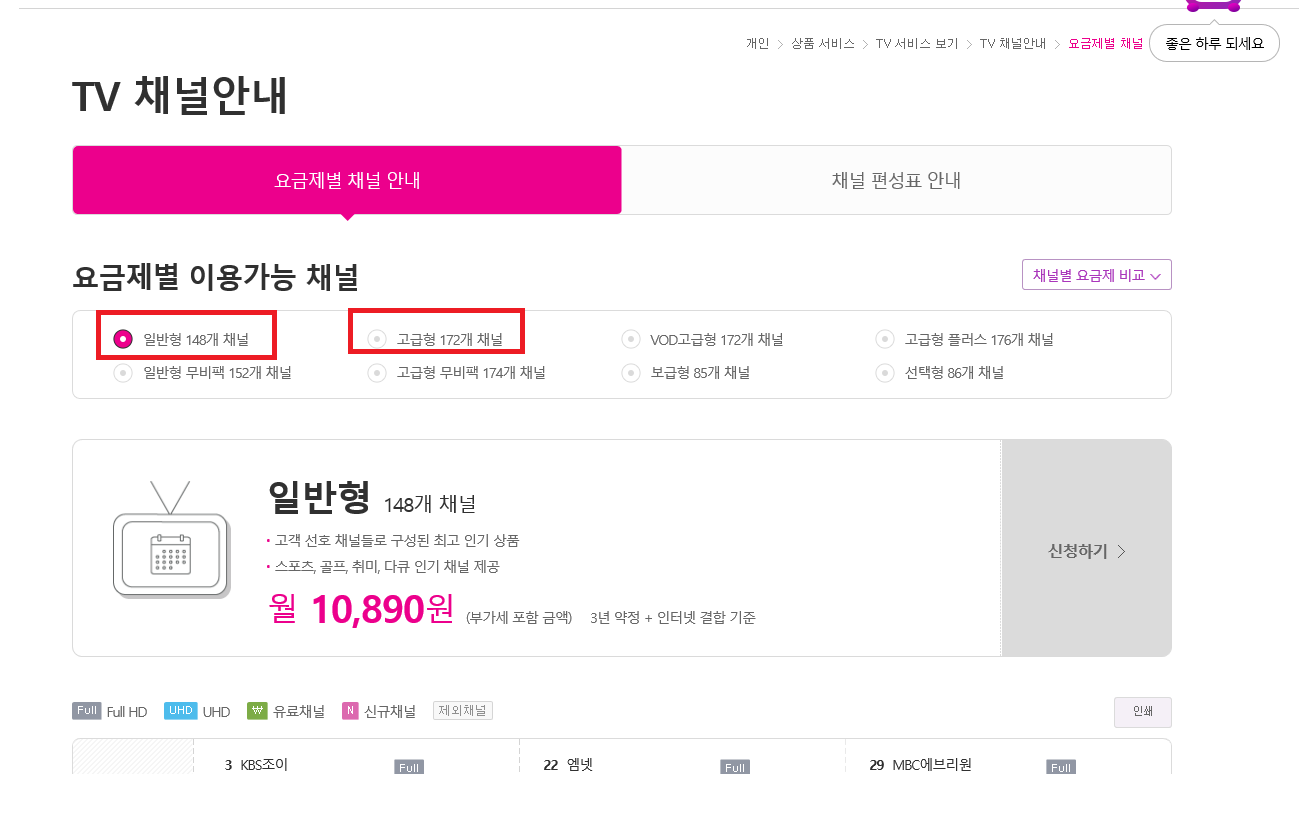
Task: Click the paid channel (유료채널) won icon
Action: (x=257, y=711)
